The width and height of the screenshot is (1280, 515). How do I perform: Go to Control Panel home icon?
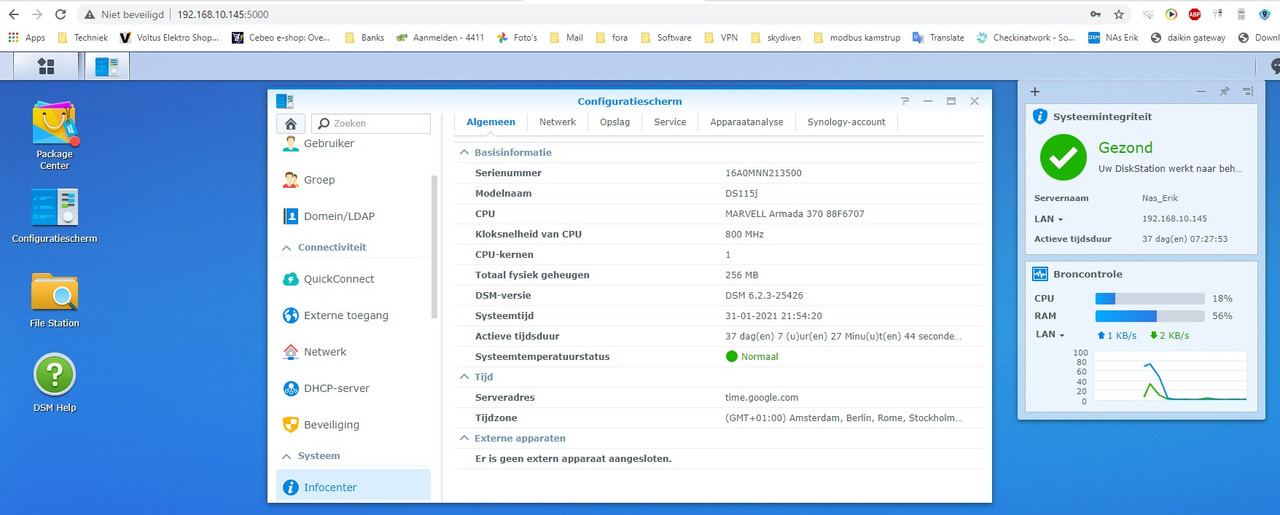[290, 124]
